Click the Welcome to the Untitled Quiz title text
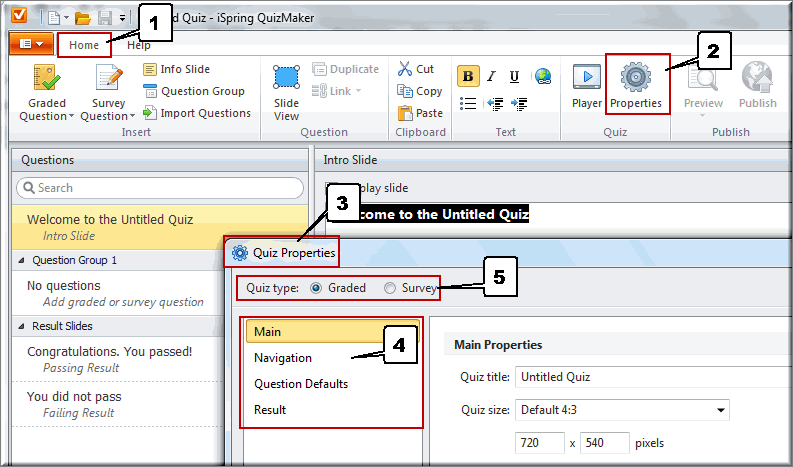Screen dimensions: 793x467 pyautogui.click(x=442, y=215)
